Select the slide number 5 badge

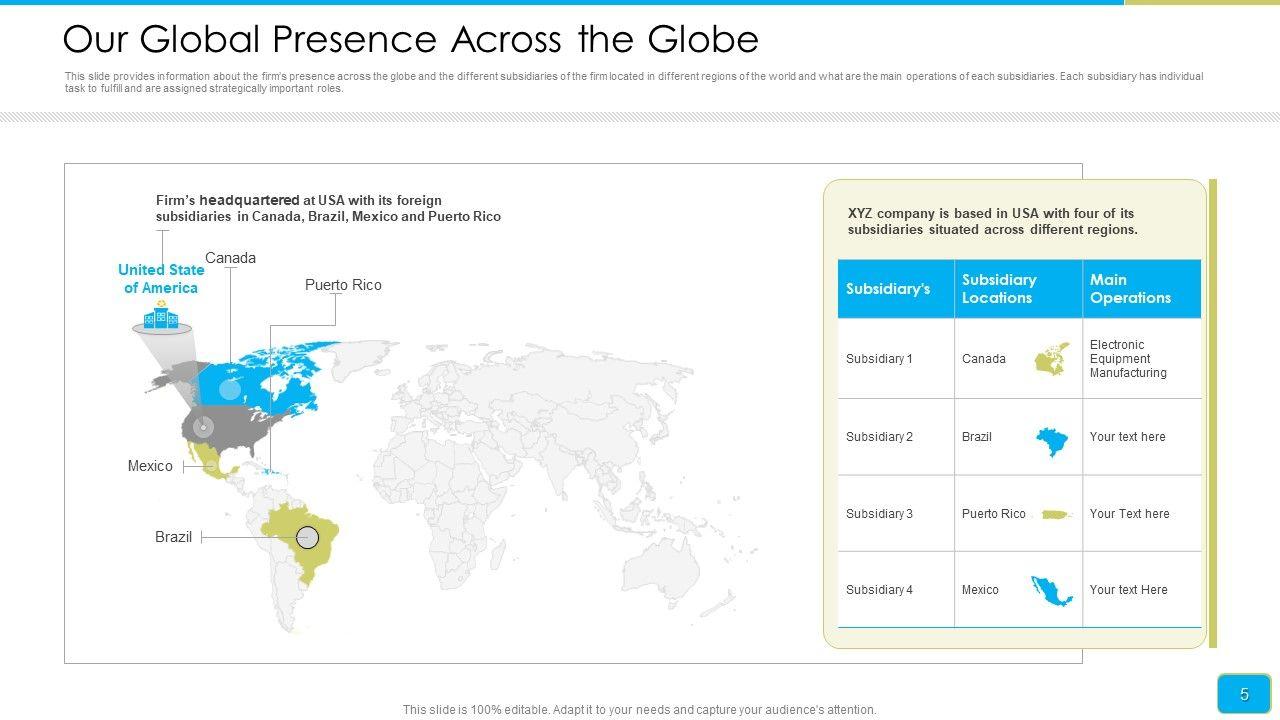pos(1244,694)
